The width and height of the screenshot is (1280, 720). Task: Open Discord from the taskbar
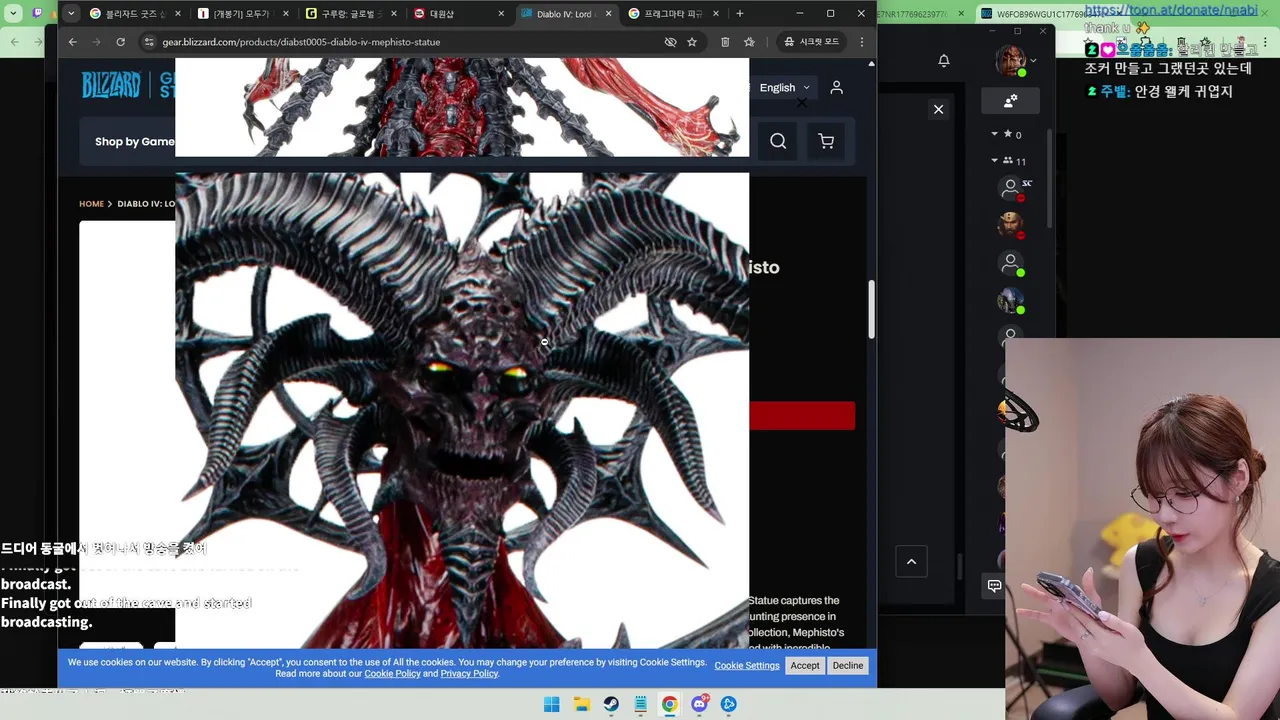[699, 704]
